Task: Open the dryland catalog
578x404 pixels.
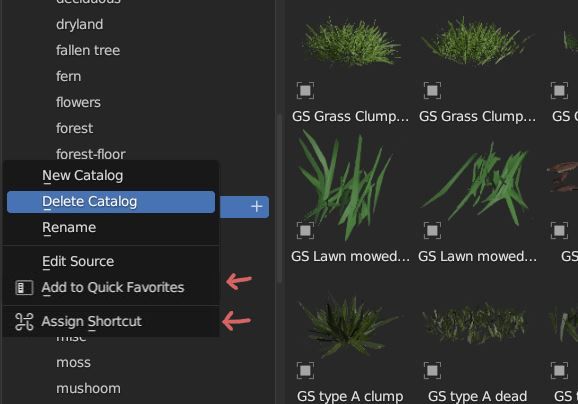Action: (80, 24)
